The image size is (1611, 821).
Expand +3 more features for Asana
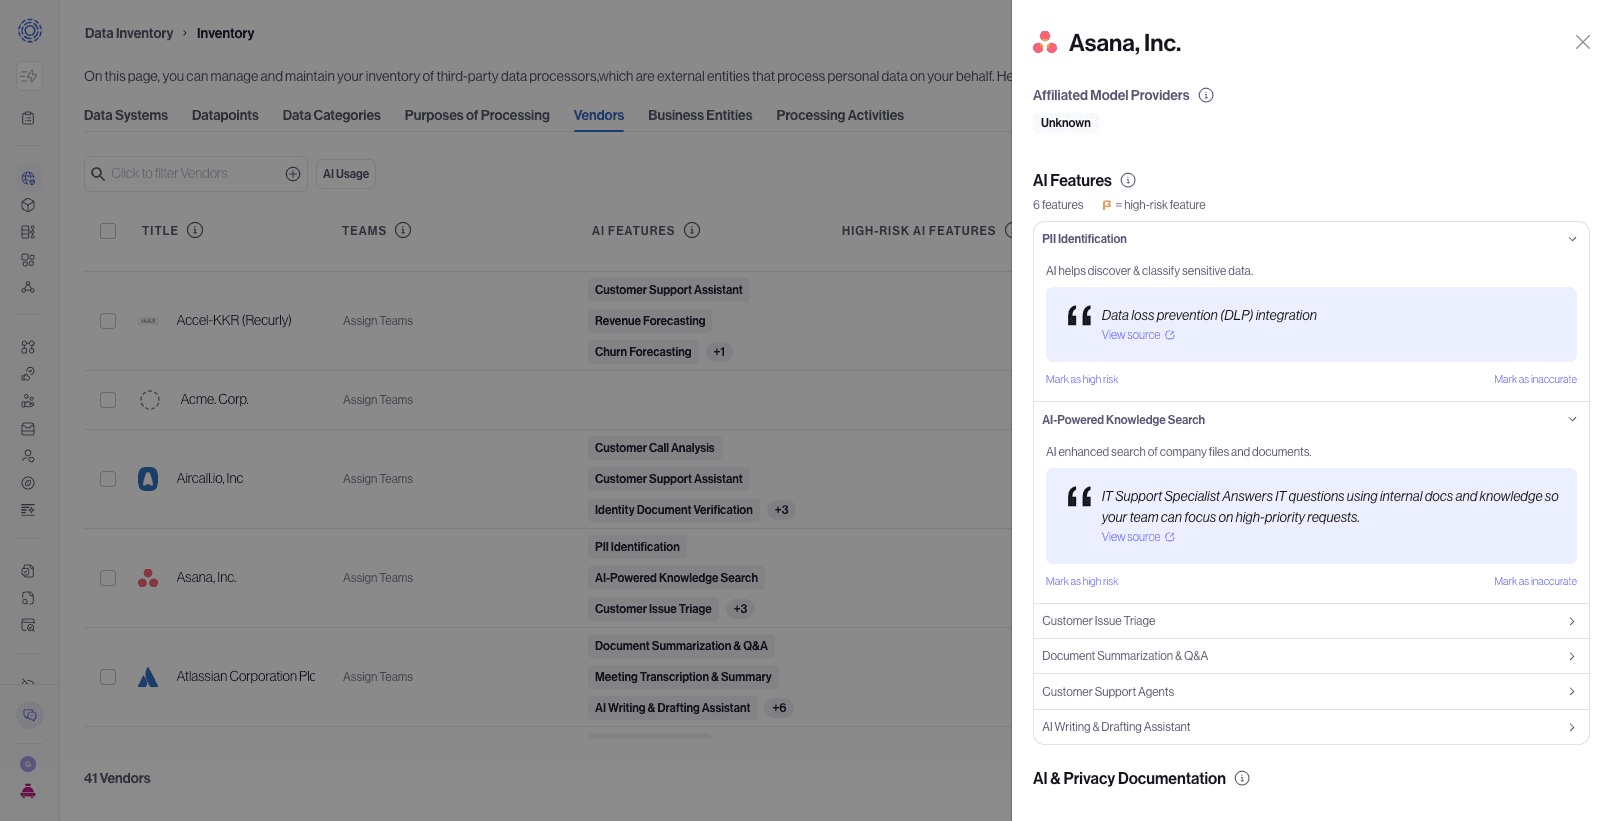click(740, 609)
